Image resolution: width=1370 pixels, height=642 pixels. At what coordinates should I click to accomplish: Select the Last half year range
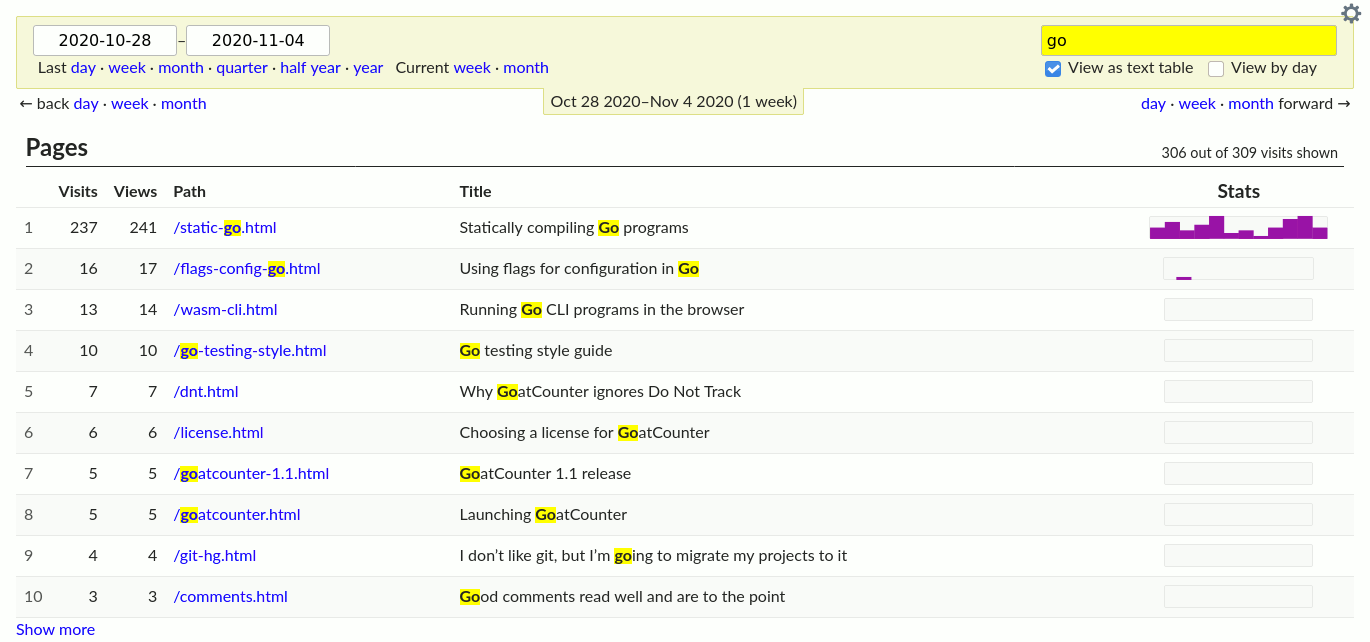[310, 68]
